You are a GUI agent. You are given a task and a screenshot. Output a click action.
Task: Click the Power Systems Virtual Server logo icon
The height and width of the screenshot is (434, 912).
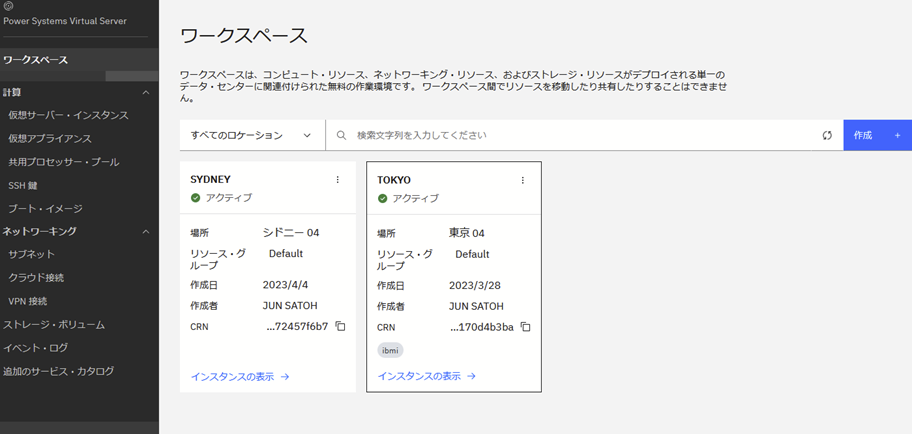(x=8, y=6)
